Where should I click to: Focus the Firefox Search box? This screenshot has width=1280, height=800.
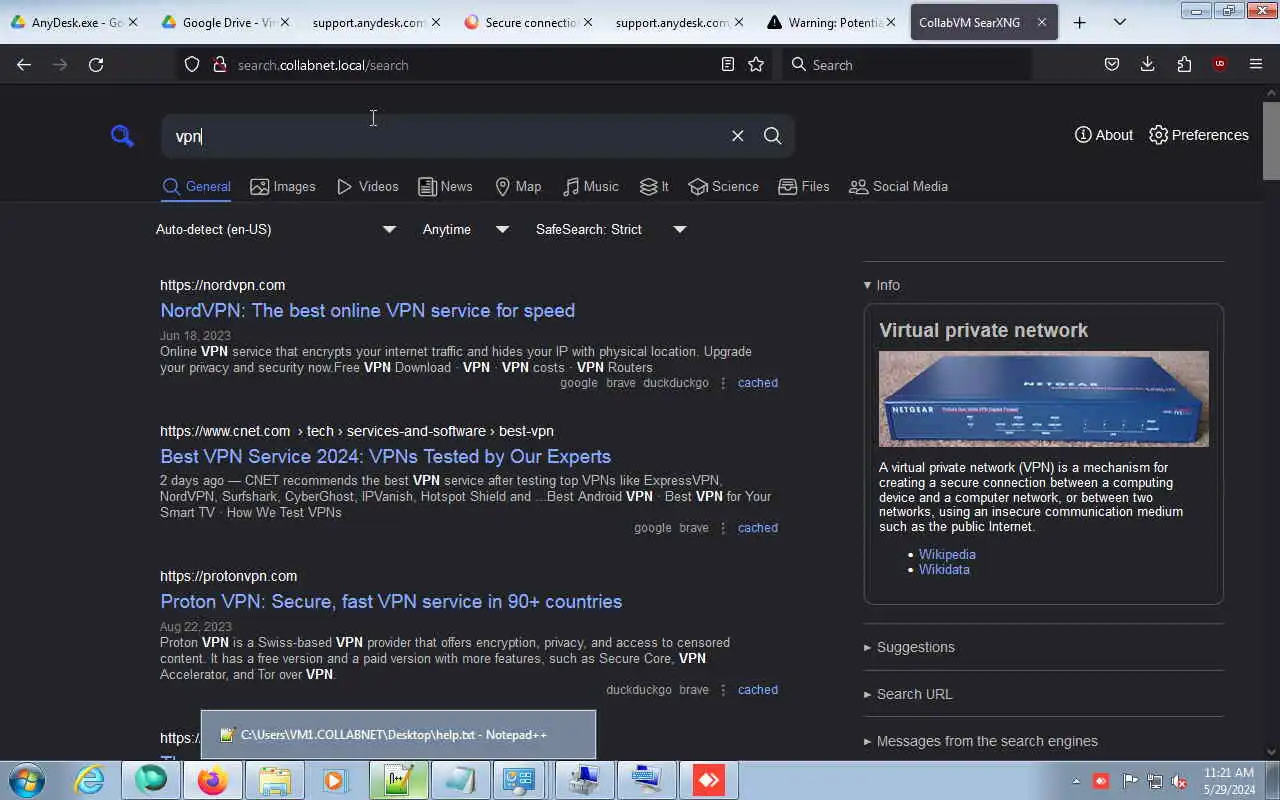pyautogui.click(x=906, y=64)
